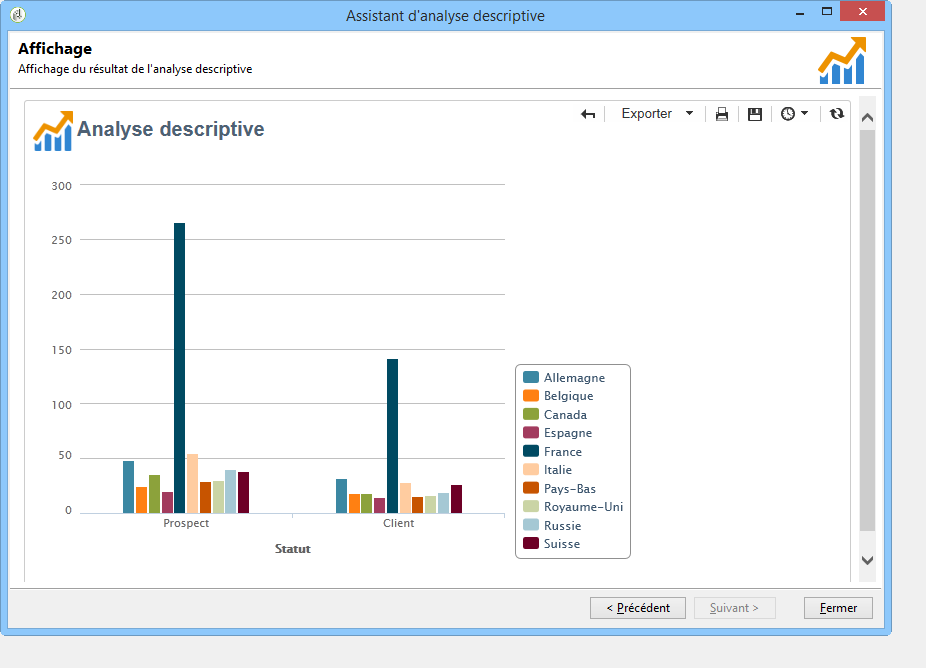
Task: Select the France legend label
Action: 563,452
